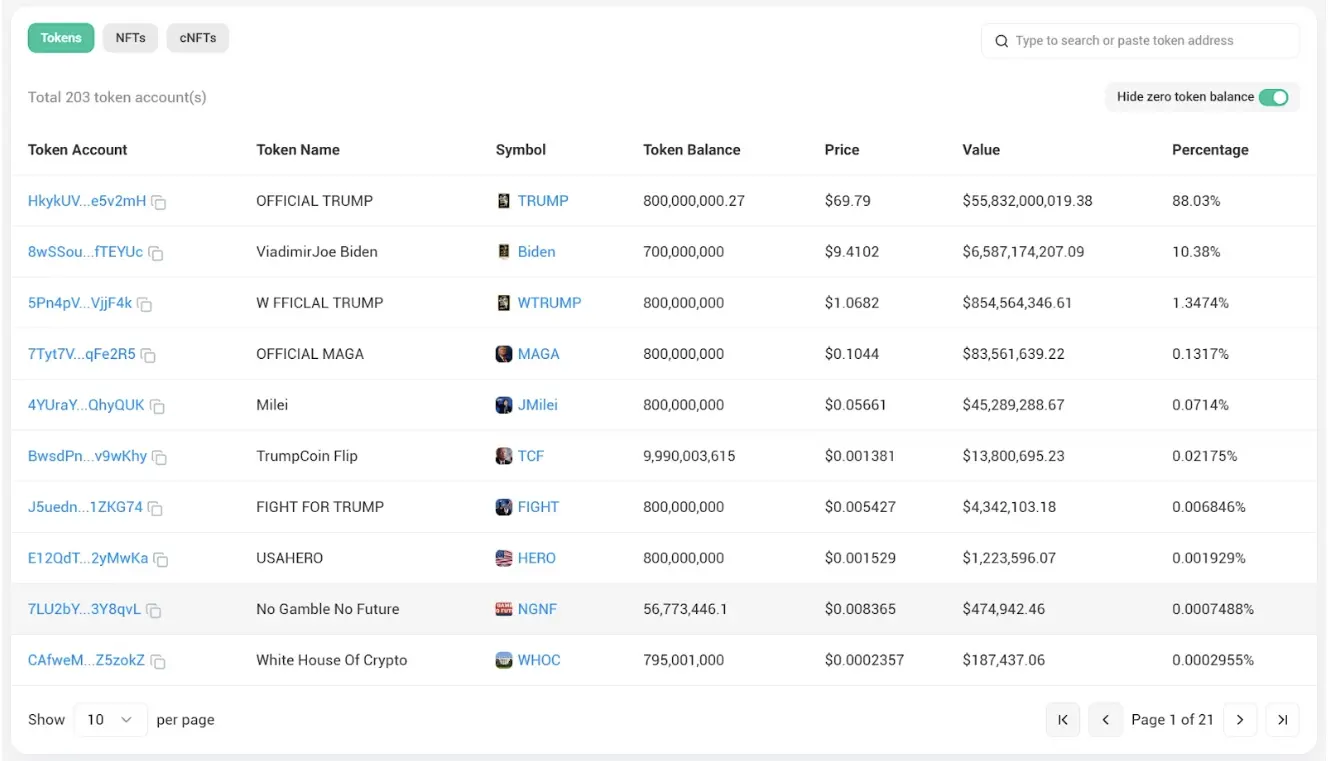
Task: Open token account 7Tyt7V...qFe2R5 link
Action: pos(82,354)
